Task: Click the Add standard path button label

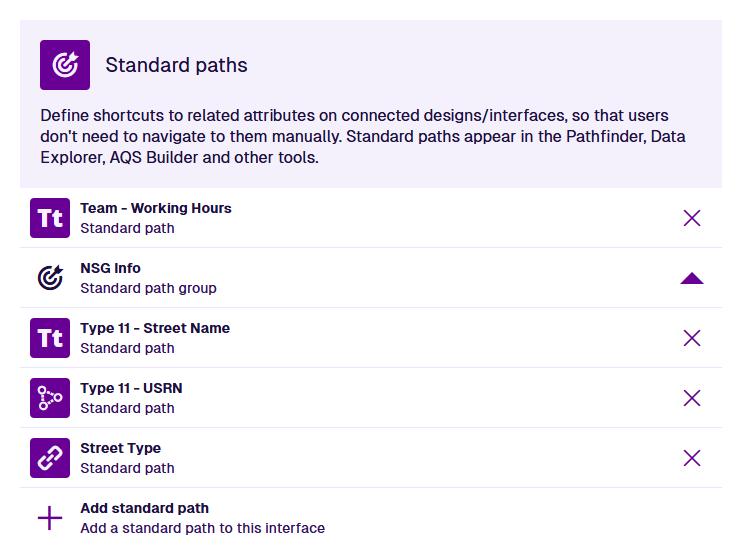Action: point(144,508)
